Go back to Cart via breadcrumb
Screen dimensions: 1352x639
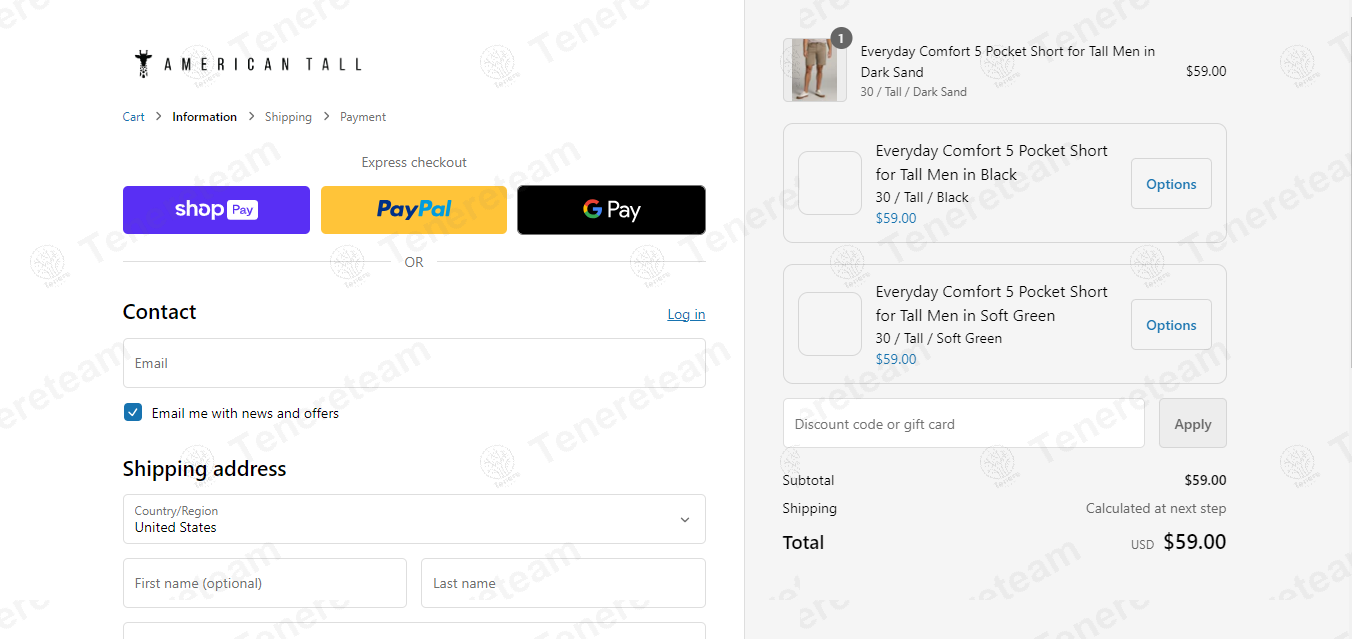tap(133, 116)
